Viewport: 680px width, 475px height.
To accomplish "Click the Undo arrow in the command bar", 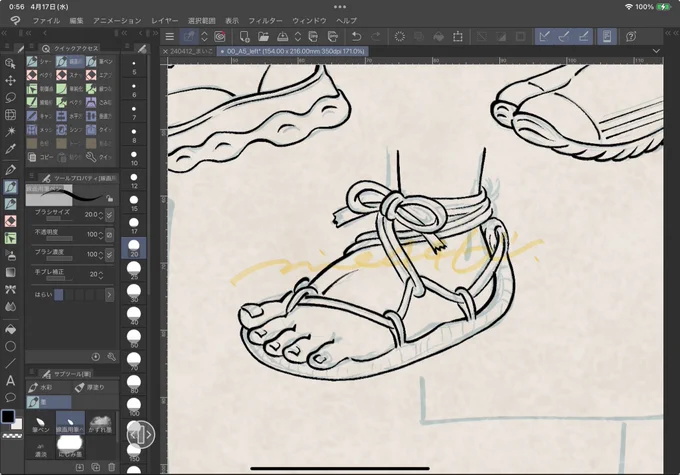I will coord(356,37).
